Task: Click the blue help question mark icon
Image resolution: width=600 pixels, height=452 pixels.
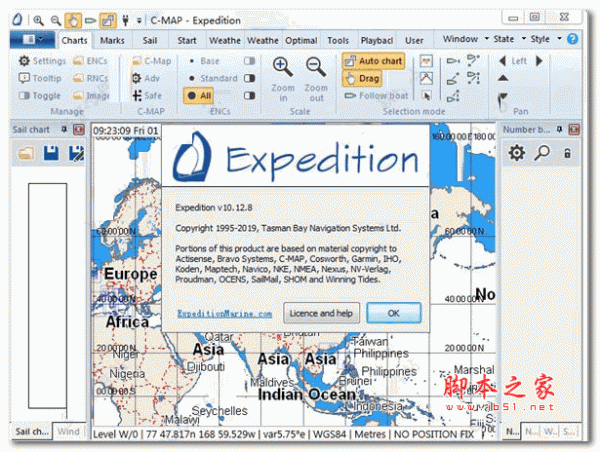Action: pyautogui.click(x=572, y=39)
